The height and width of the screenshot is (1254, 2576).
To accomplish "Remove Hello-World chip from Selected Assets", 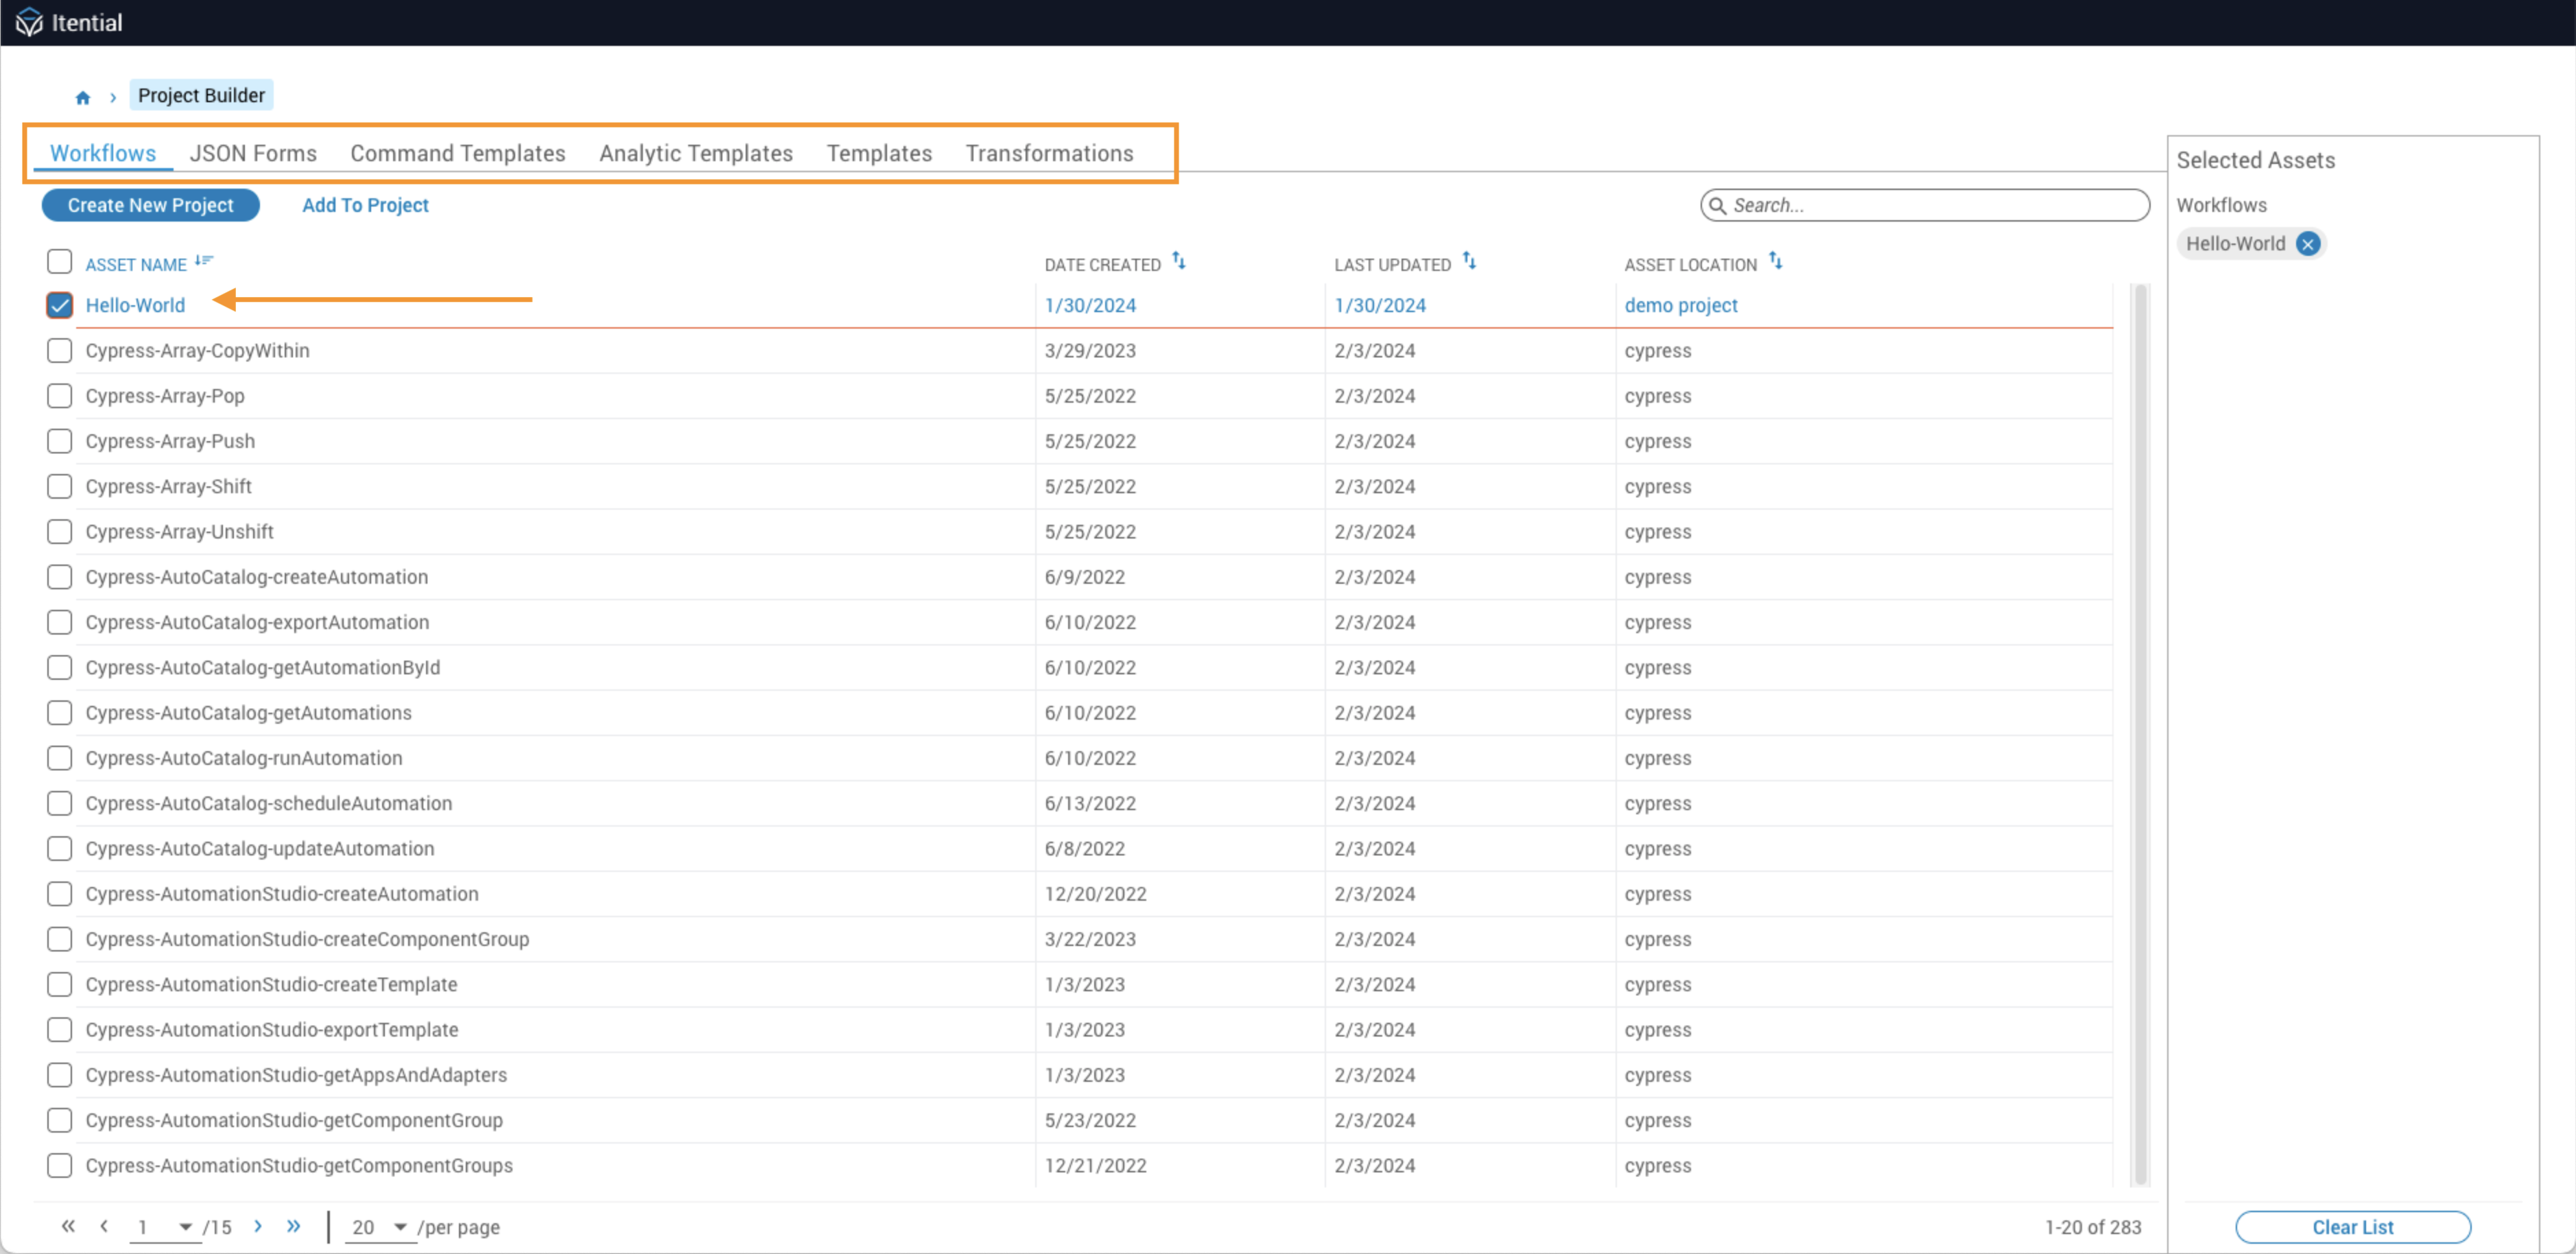I will pyautogui.click(x=2308, y=244).
